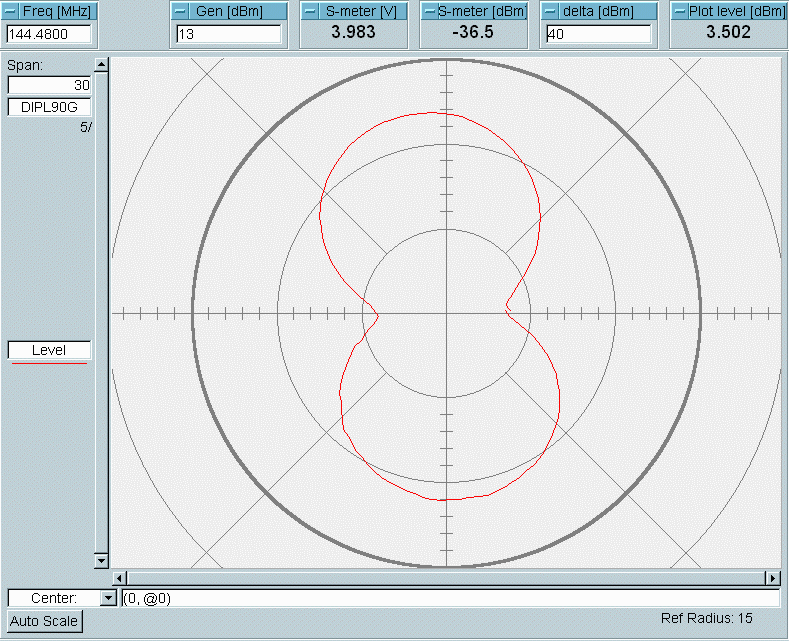Screen dimensions: 789x641
Task: Click the red Level trace color line
Action: (49, 363)
